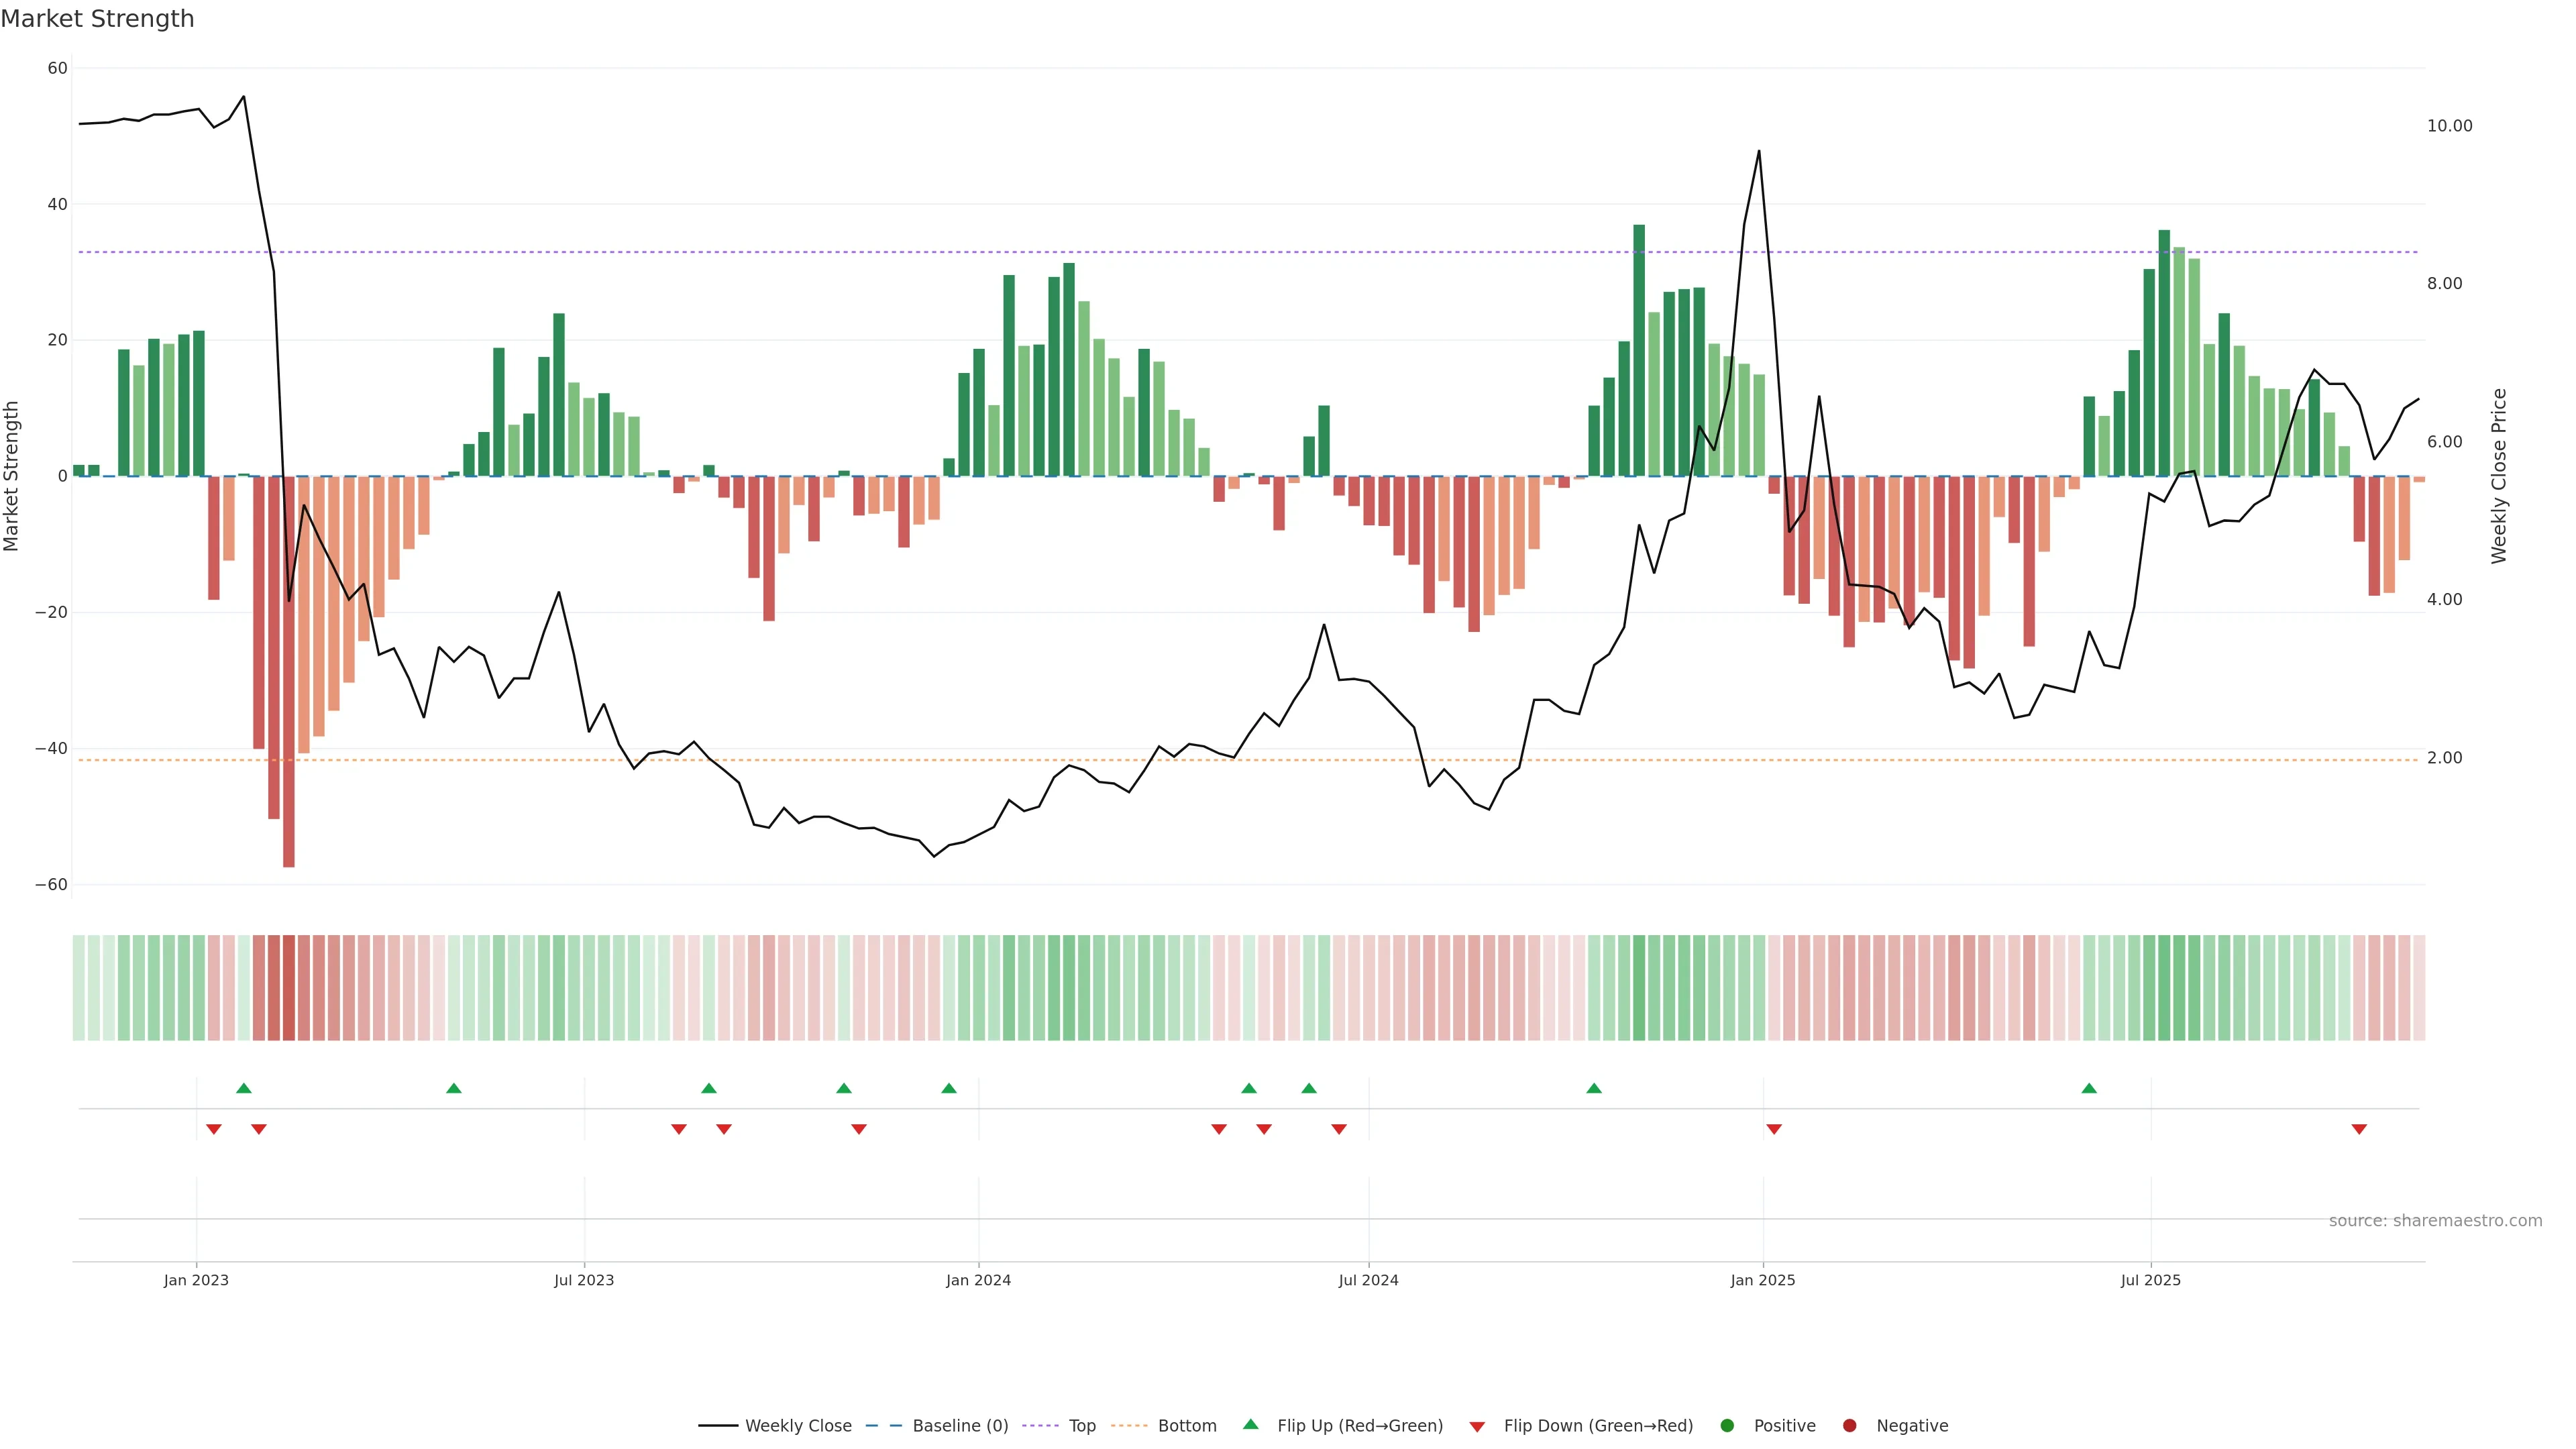Viewport: 2576px width, 1449px height.
Task: Click Flip Up green triangle legend icon
Action: (x=1250, y=1424)
